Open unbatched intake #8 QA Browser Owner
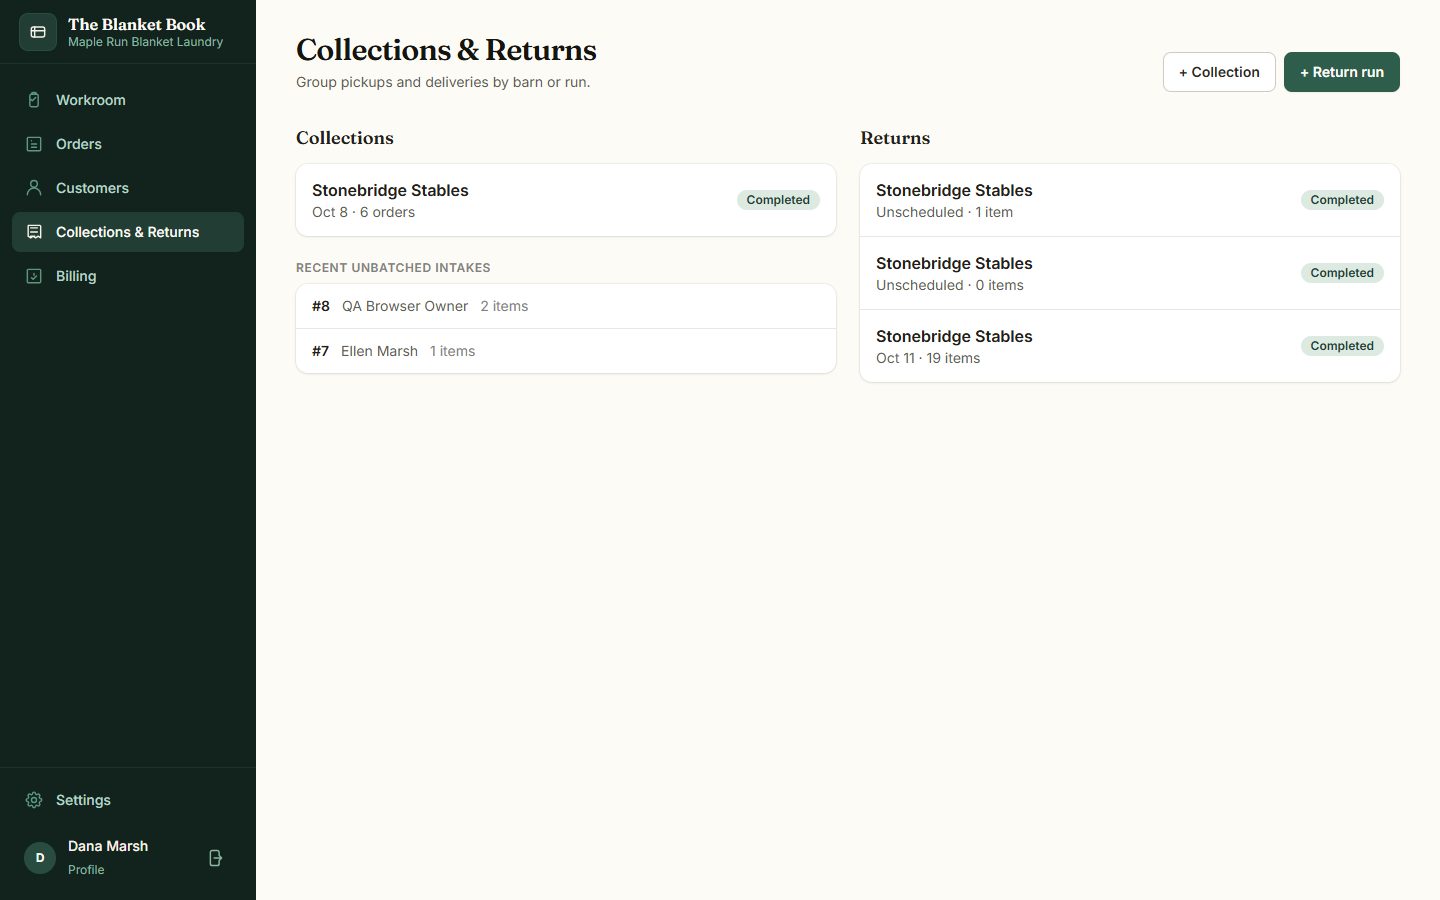1440x900 pixels. click(566, 306)
